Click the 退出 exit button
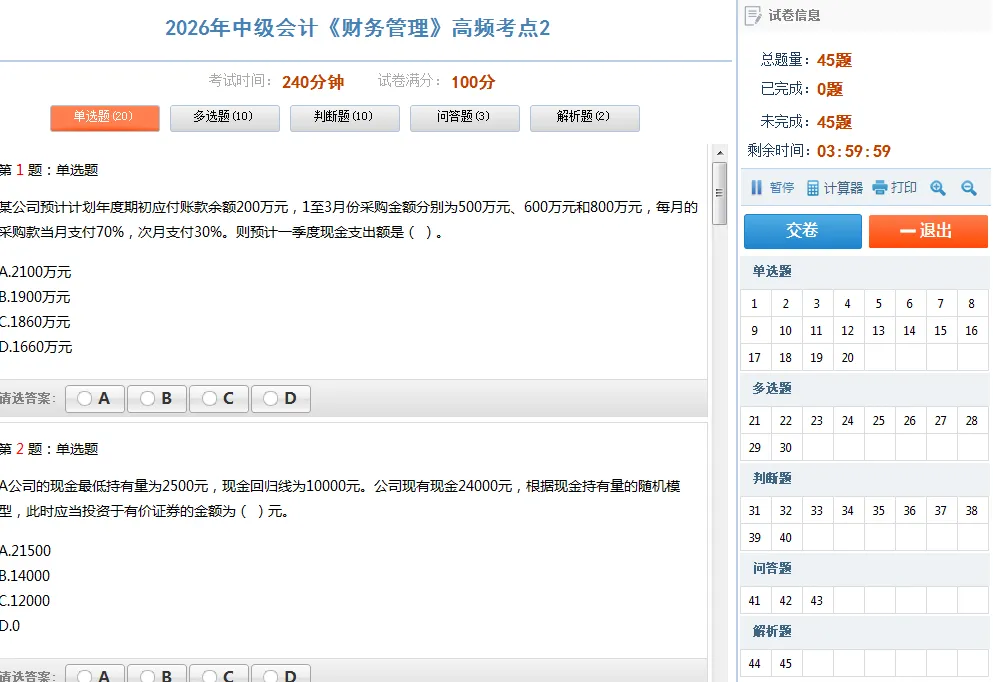993x682 pixels. (x=928, y=231)
